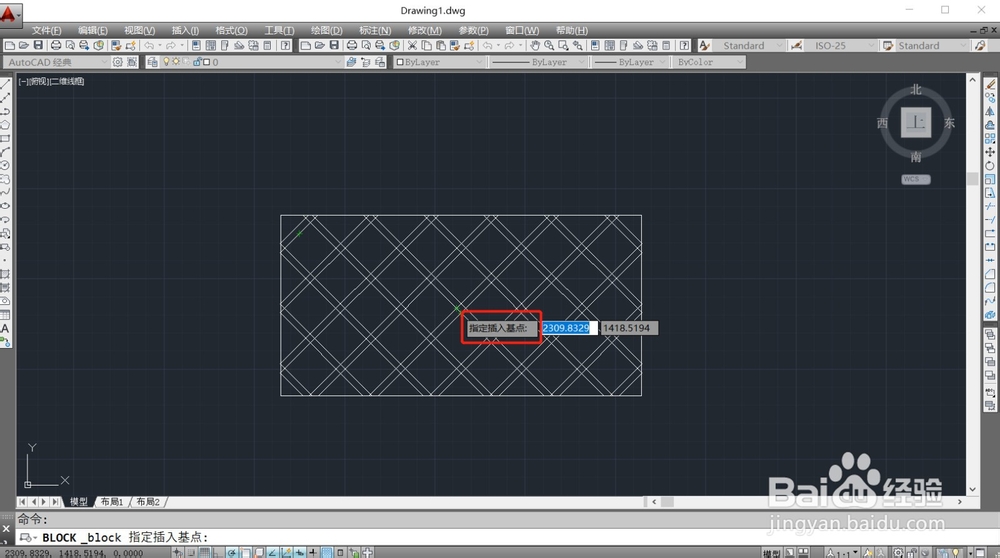Screen dimensions: 1000x558
Task: Toggle layer 0 on/off light bulb
Action: coord(166,62)
